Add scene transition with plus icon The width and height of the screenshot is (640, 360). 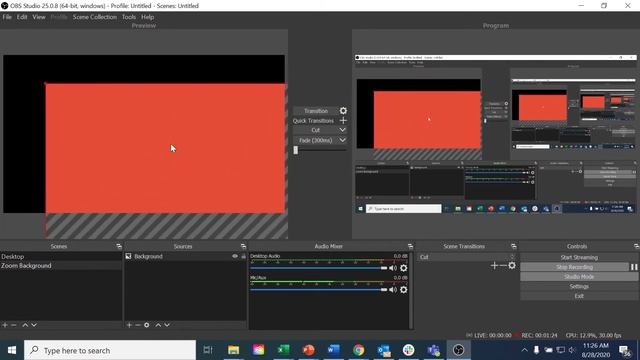(x=494, y=266)
